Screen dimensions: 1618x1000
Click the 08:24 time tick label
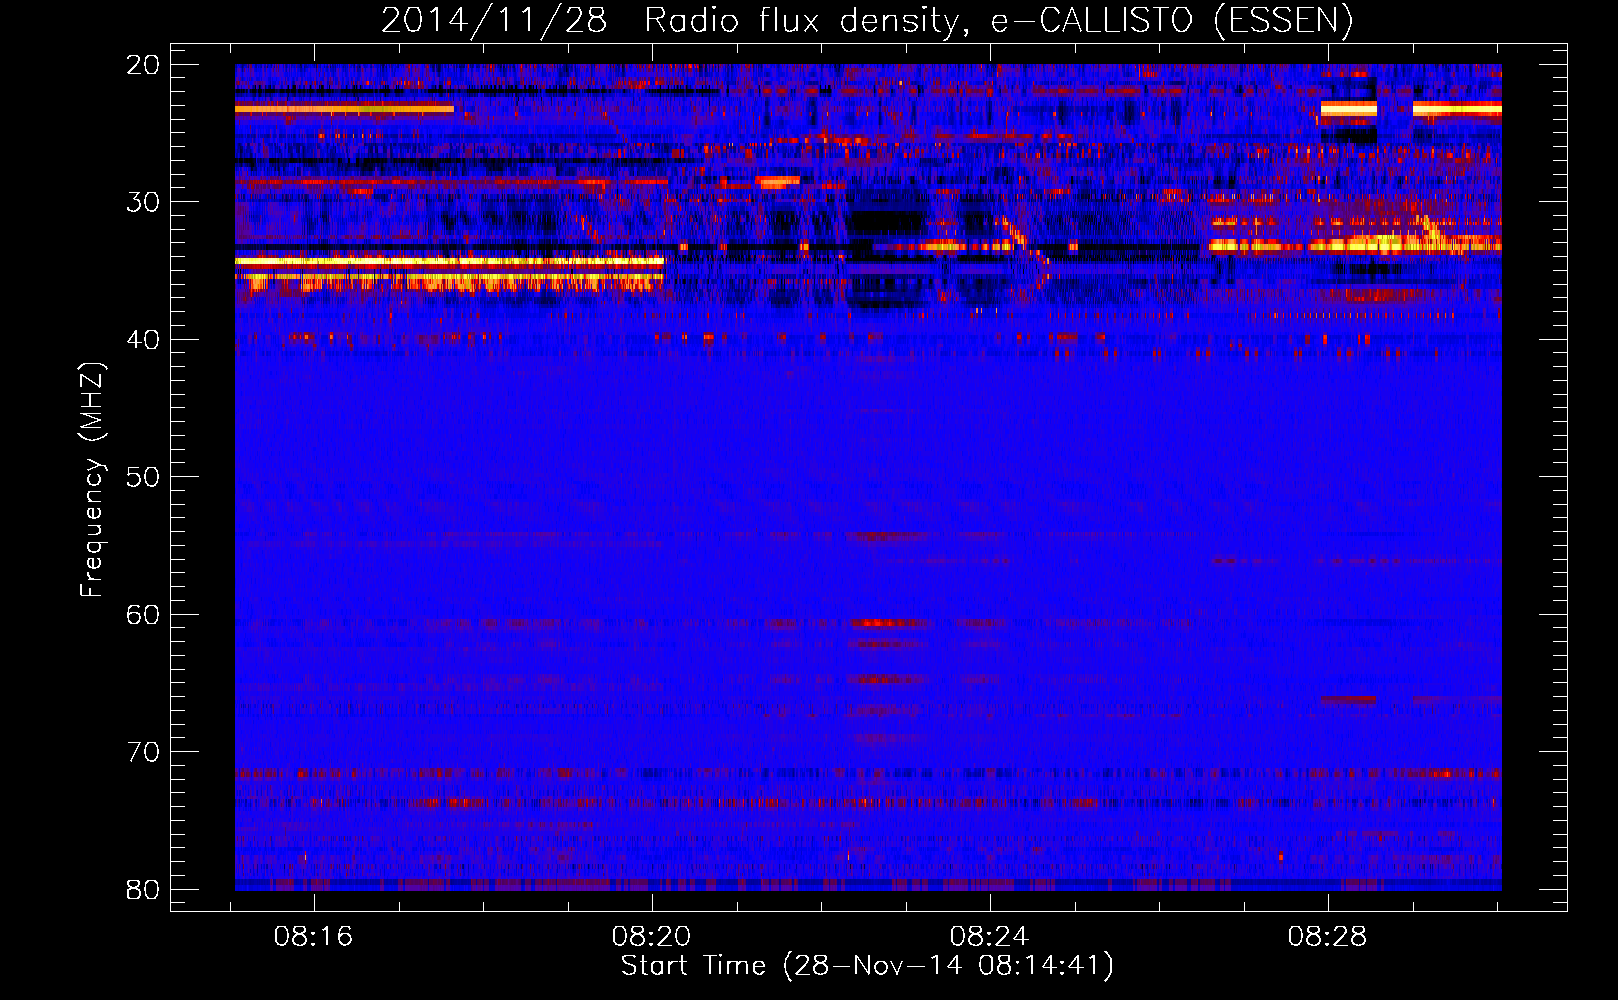(990, 937)
